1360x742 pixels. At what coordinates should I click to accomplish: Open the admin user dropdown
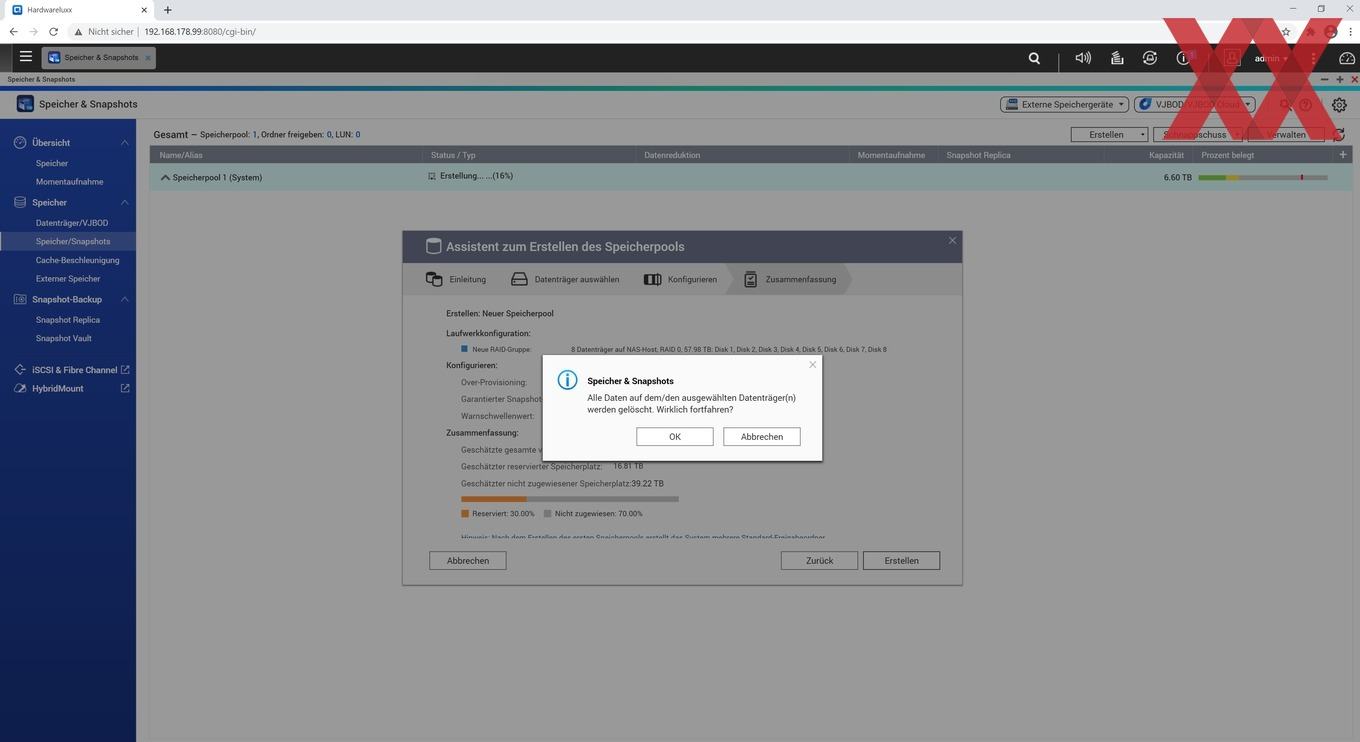pos(1271,58)
